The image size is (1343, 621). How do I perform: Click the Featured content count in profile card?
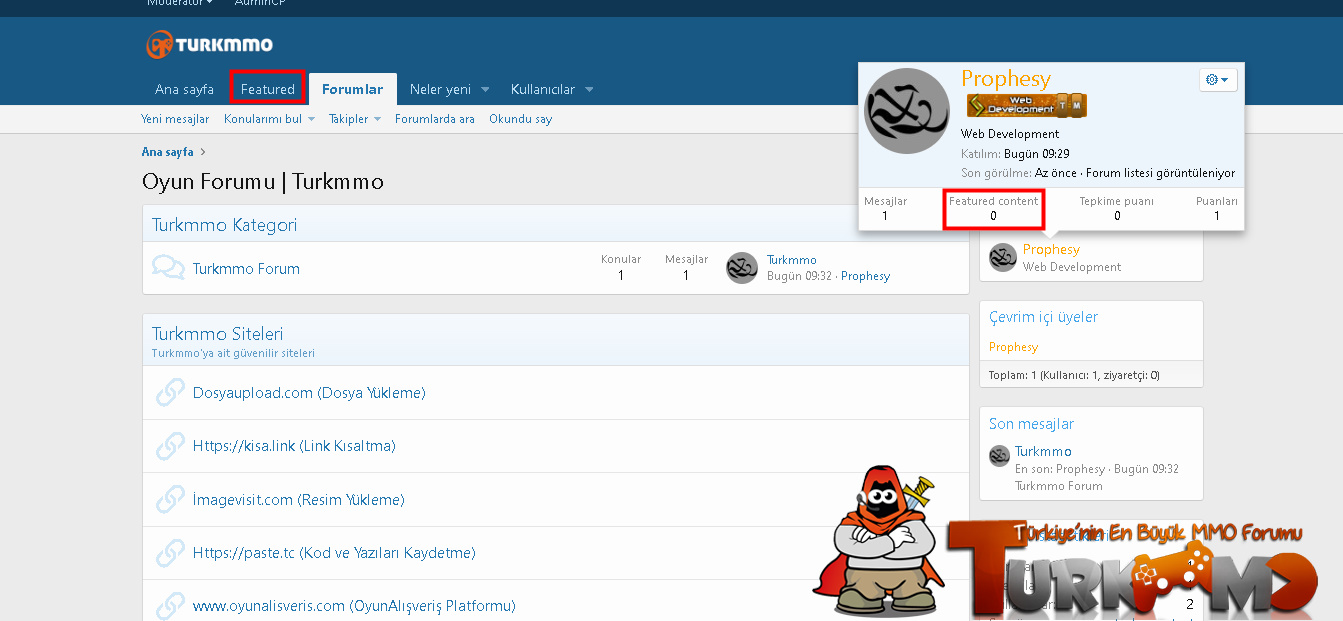point(993,209)
